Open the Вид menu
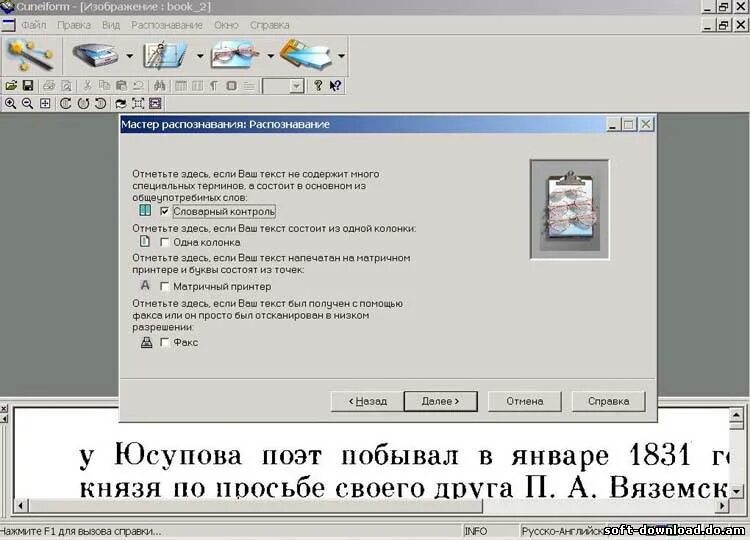Viewport: 750px width, 540px height. tap(110, 25)
